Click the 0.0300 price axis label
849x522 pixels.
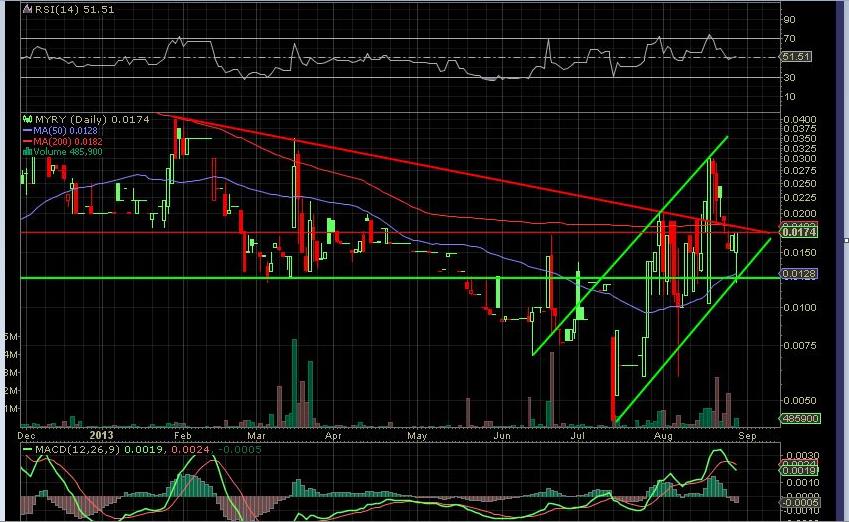click(x=800, y=159)
